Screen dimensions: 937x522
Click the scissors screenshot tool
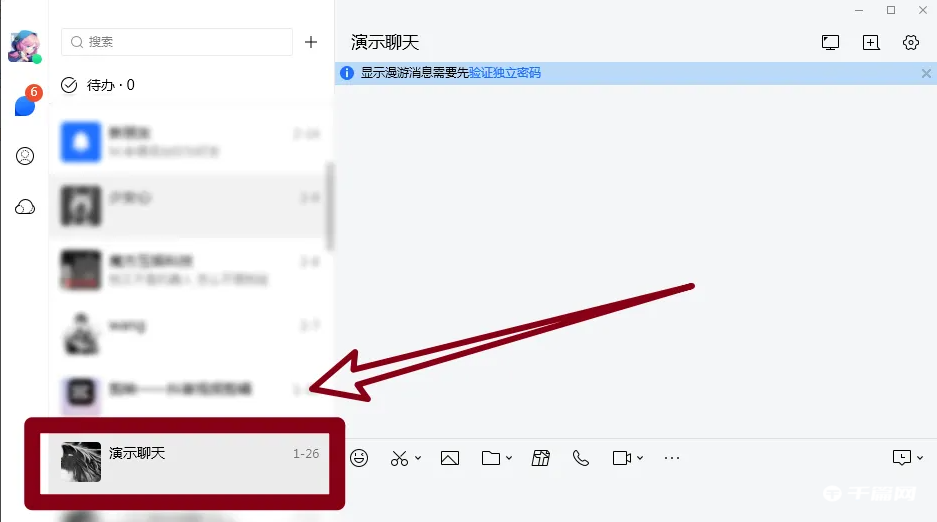coord(399,458)
